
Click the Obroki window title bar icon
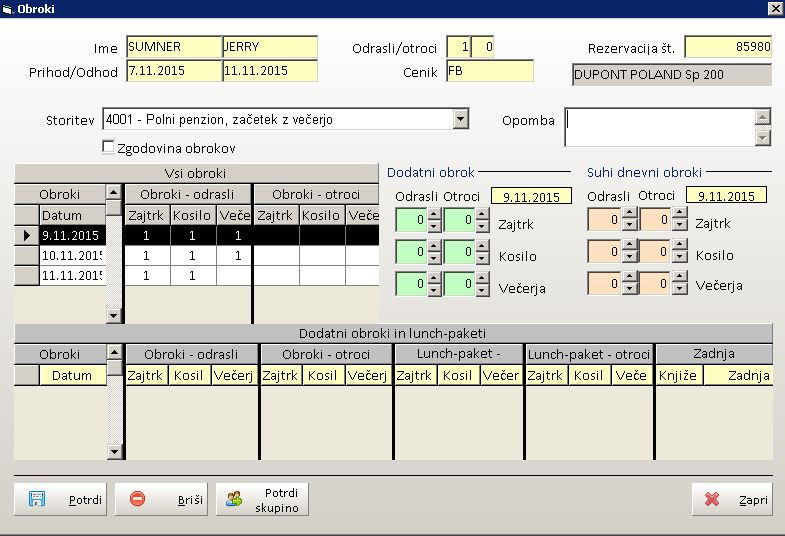7,9
